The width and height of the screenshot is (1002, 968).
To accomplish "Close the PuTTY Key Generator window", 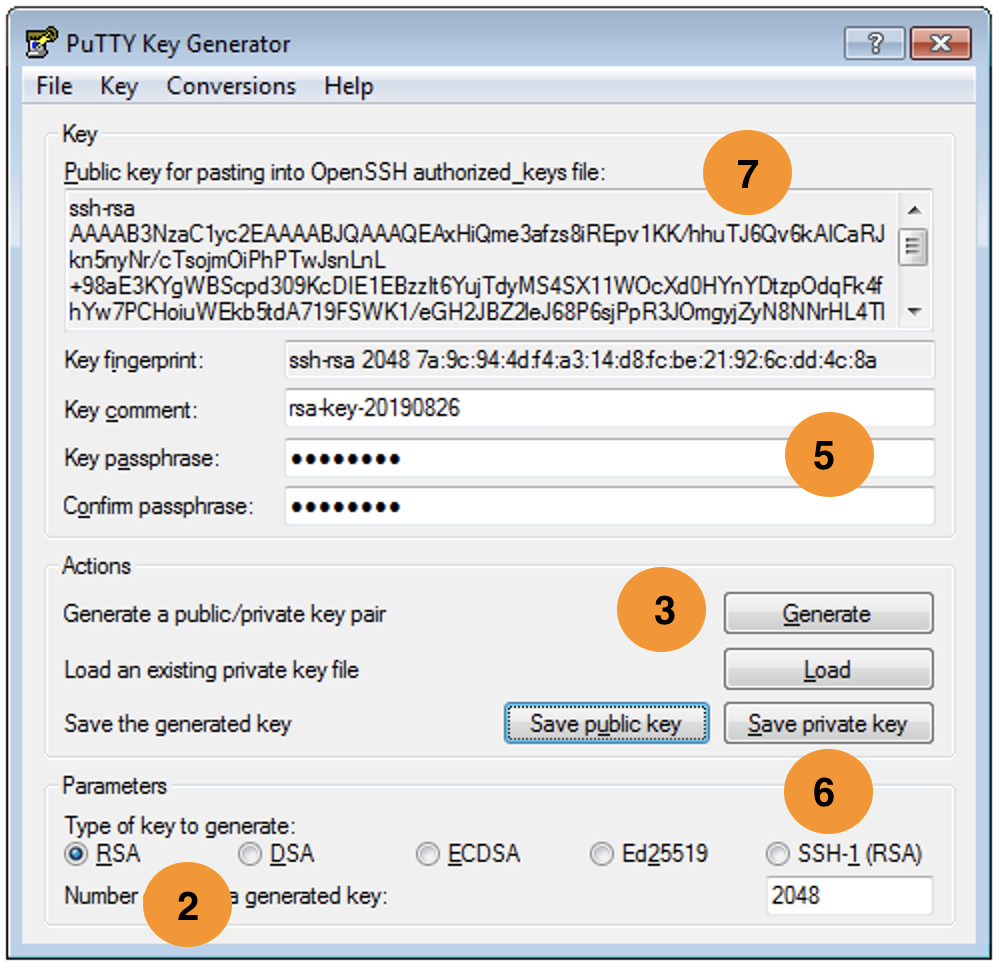I will [x=941, y=43].
